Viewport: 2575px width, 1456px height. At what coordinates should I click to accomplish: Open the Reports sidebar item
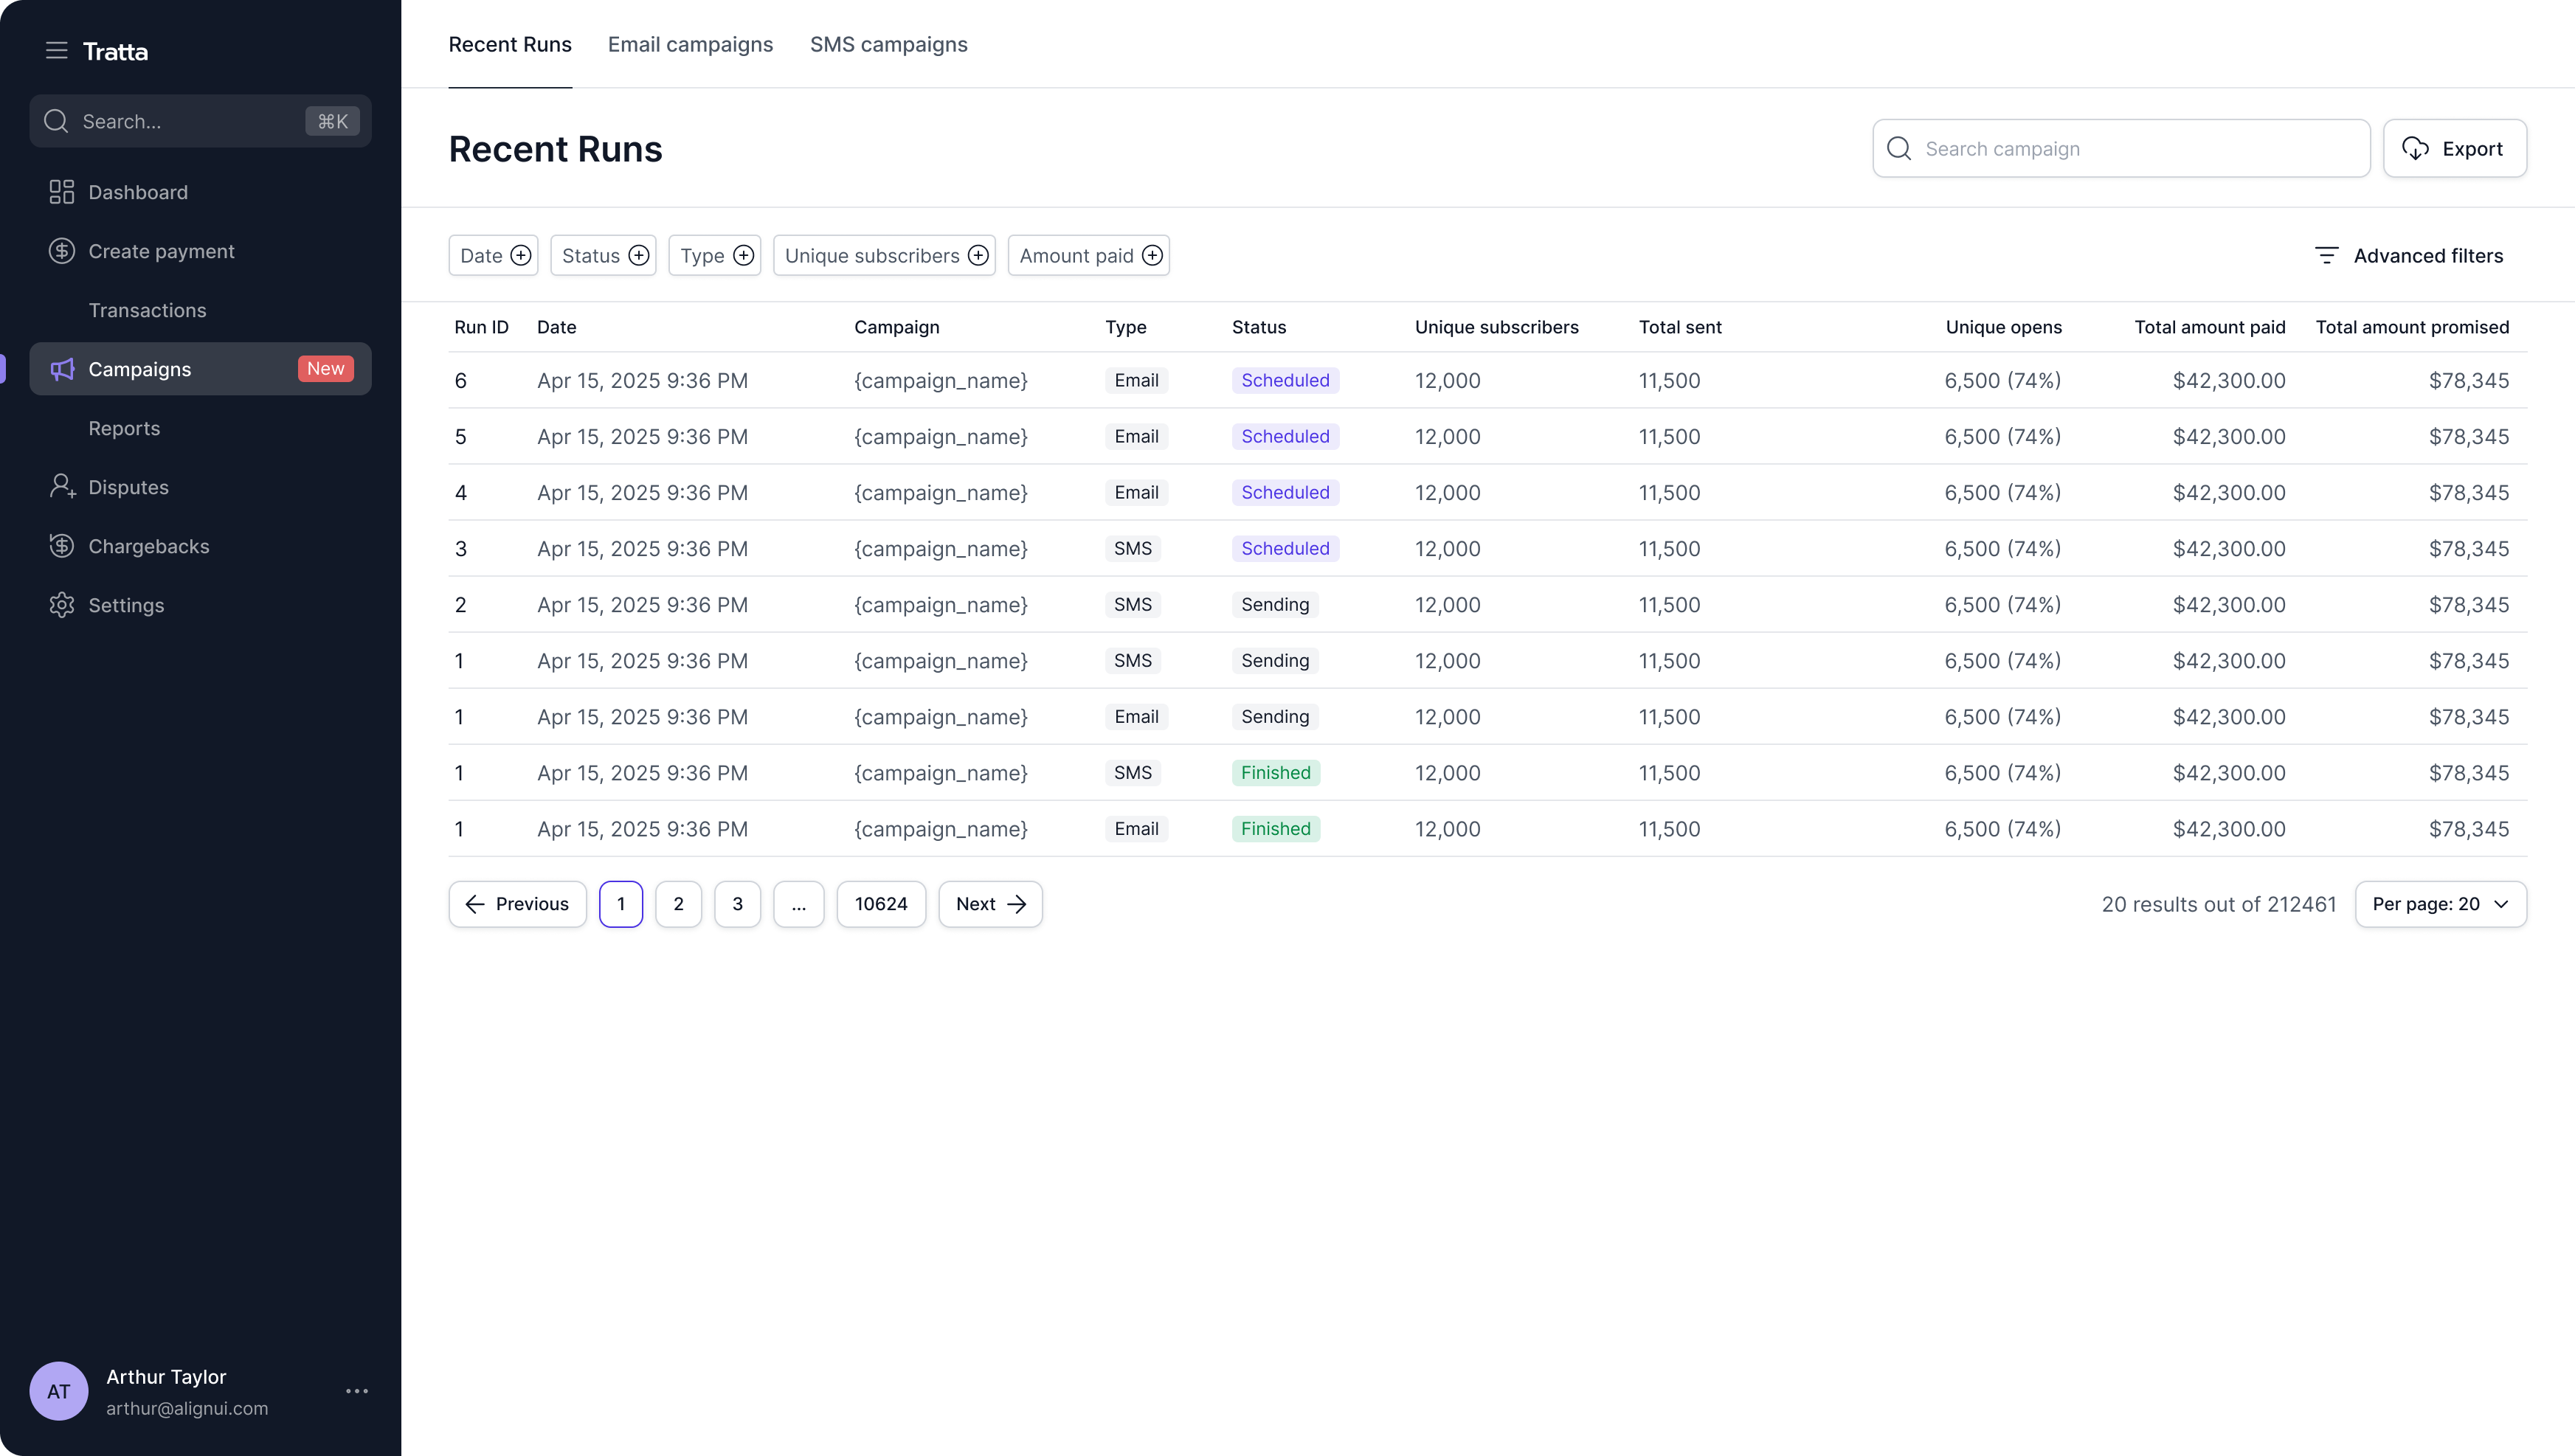[124, 428]
